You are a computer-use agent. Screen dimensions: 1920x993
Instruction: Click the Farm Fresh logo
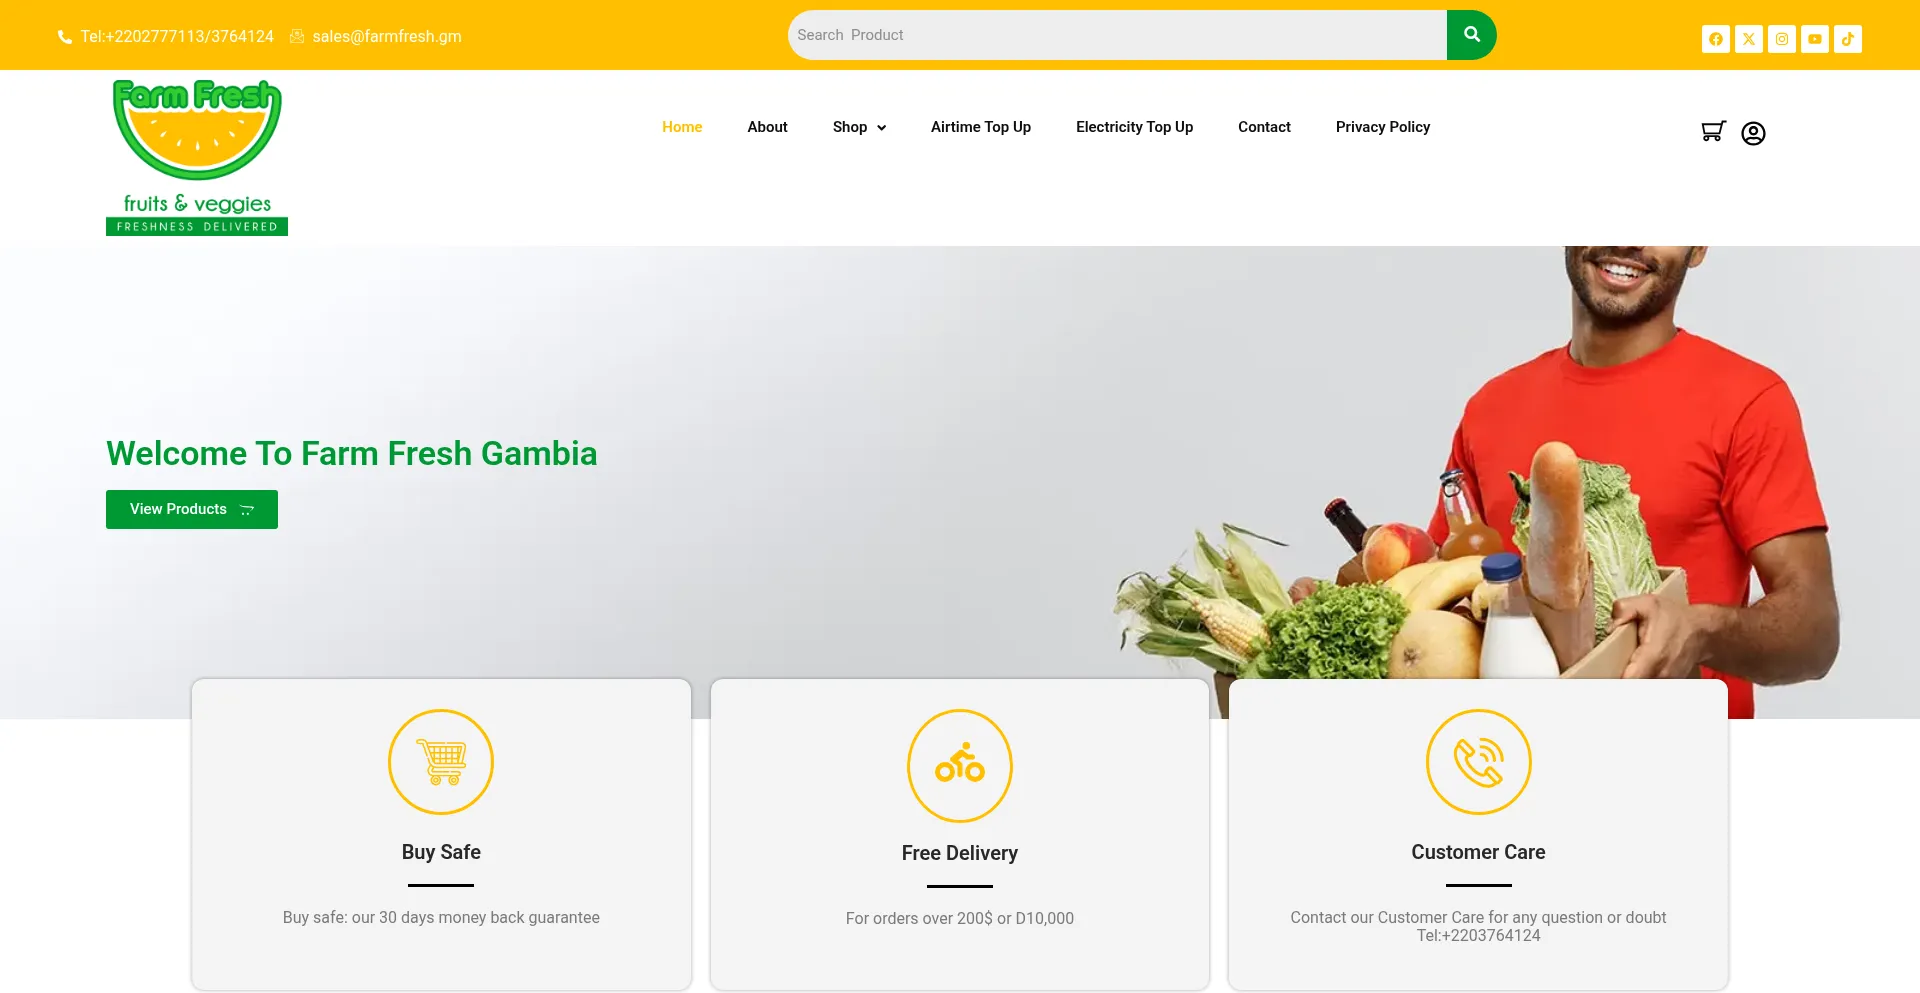click(x=197, y=157)
